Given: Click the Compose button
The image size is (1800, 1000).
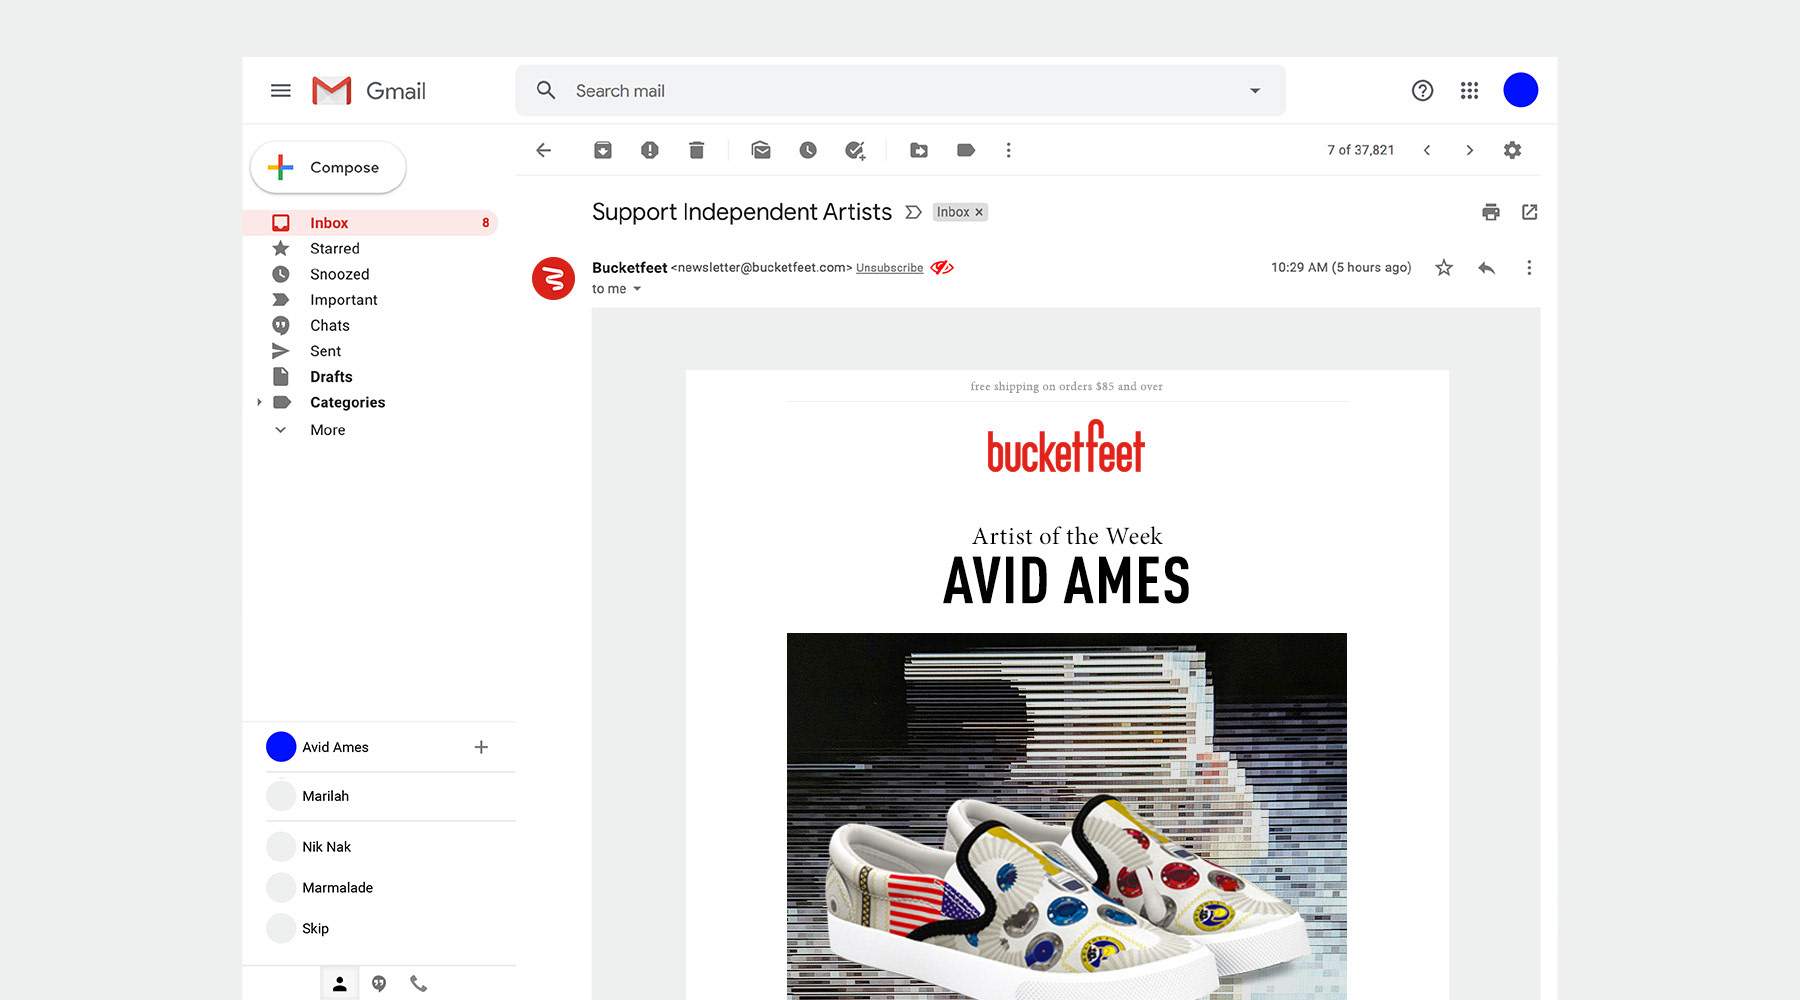Looking at the screenshot, I should 328,167.
